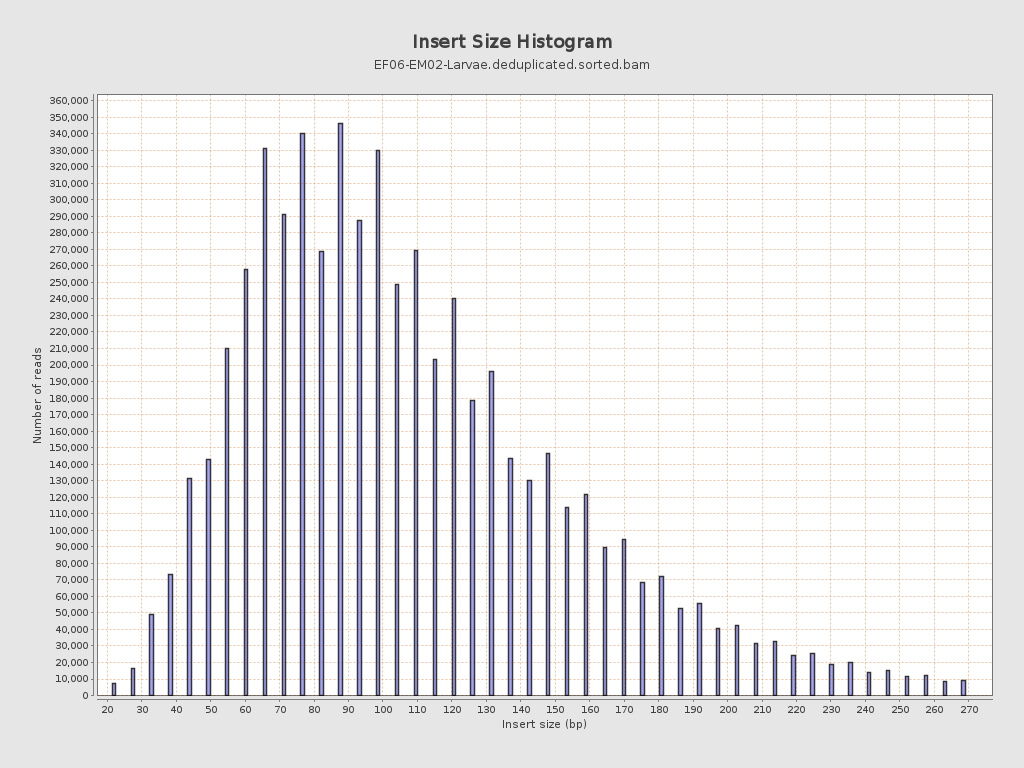Click the bar near 55 bp reaching 210,000

[x=227, y=522]
